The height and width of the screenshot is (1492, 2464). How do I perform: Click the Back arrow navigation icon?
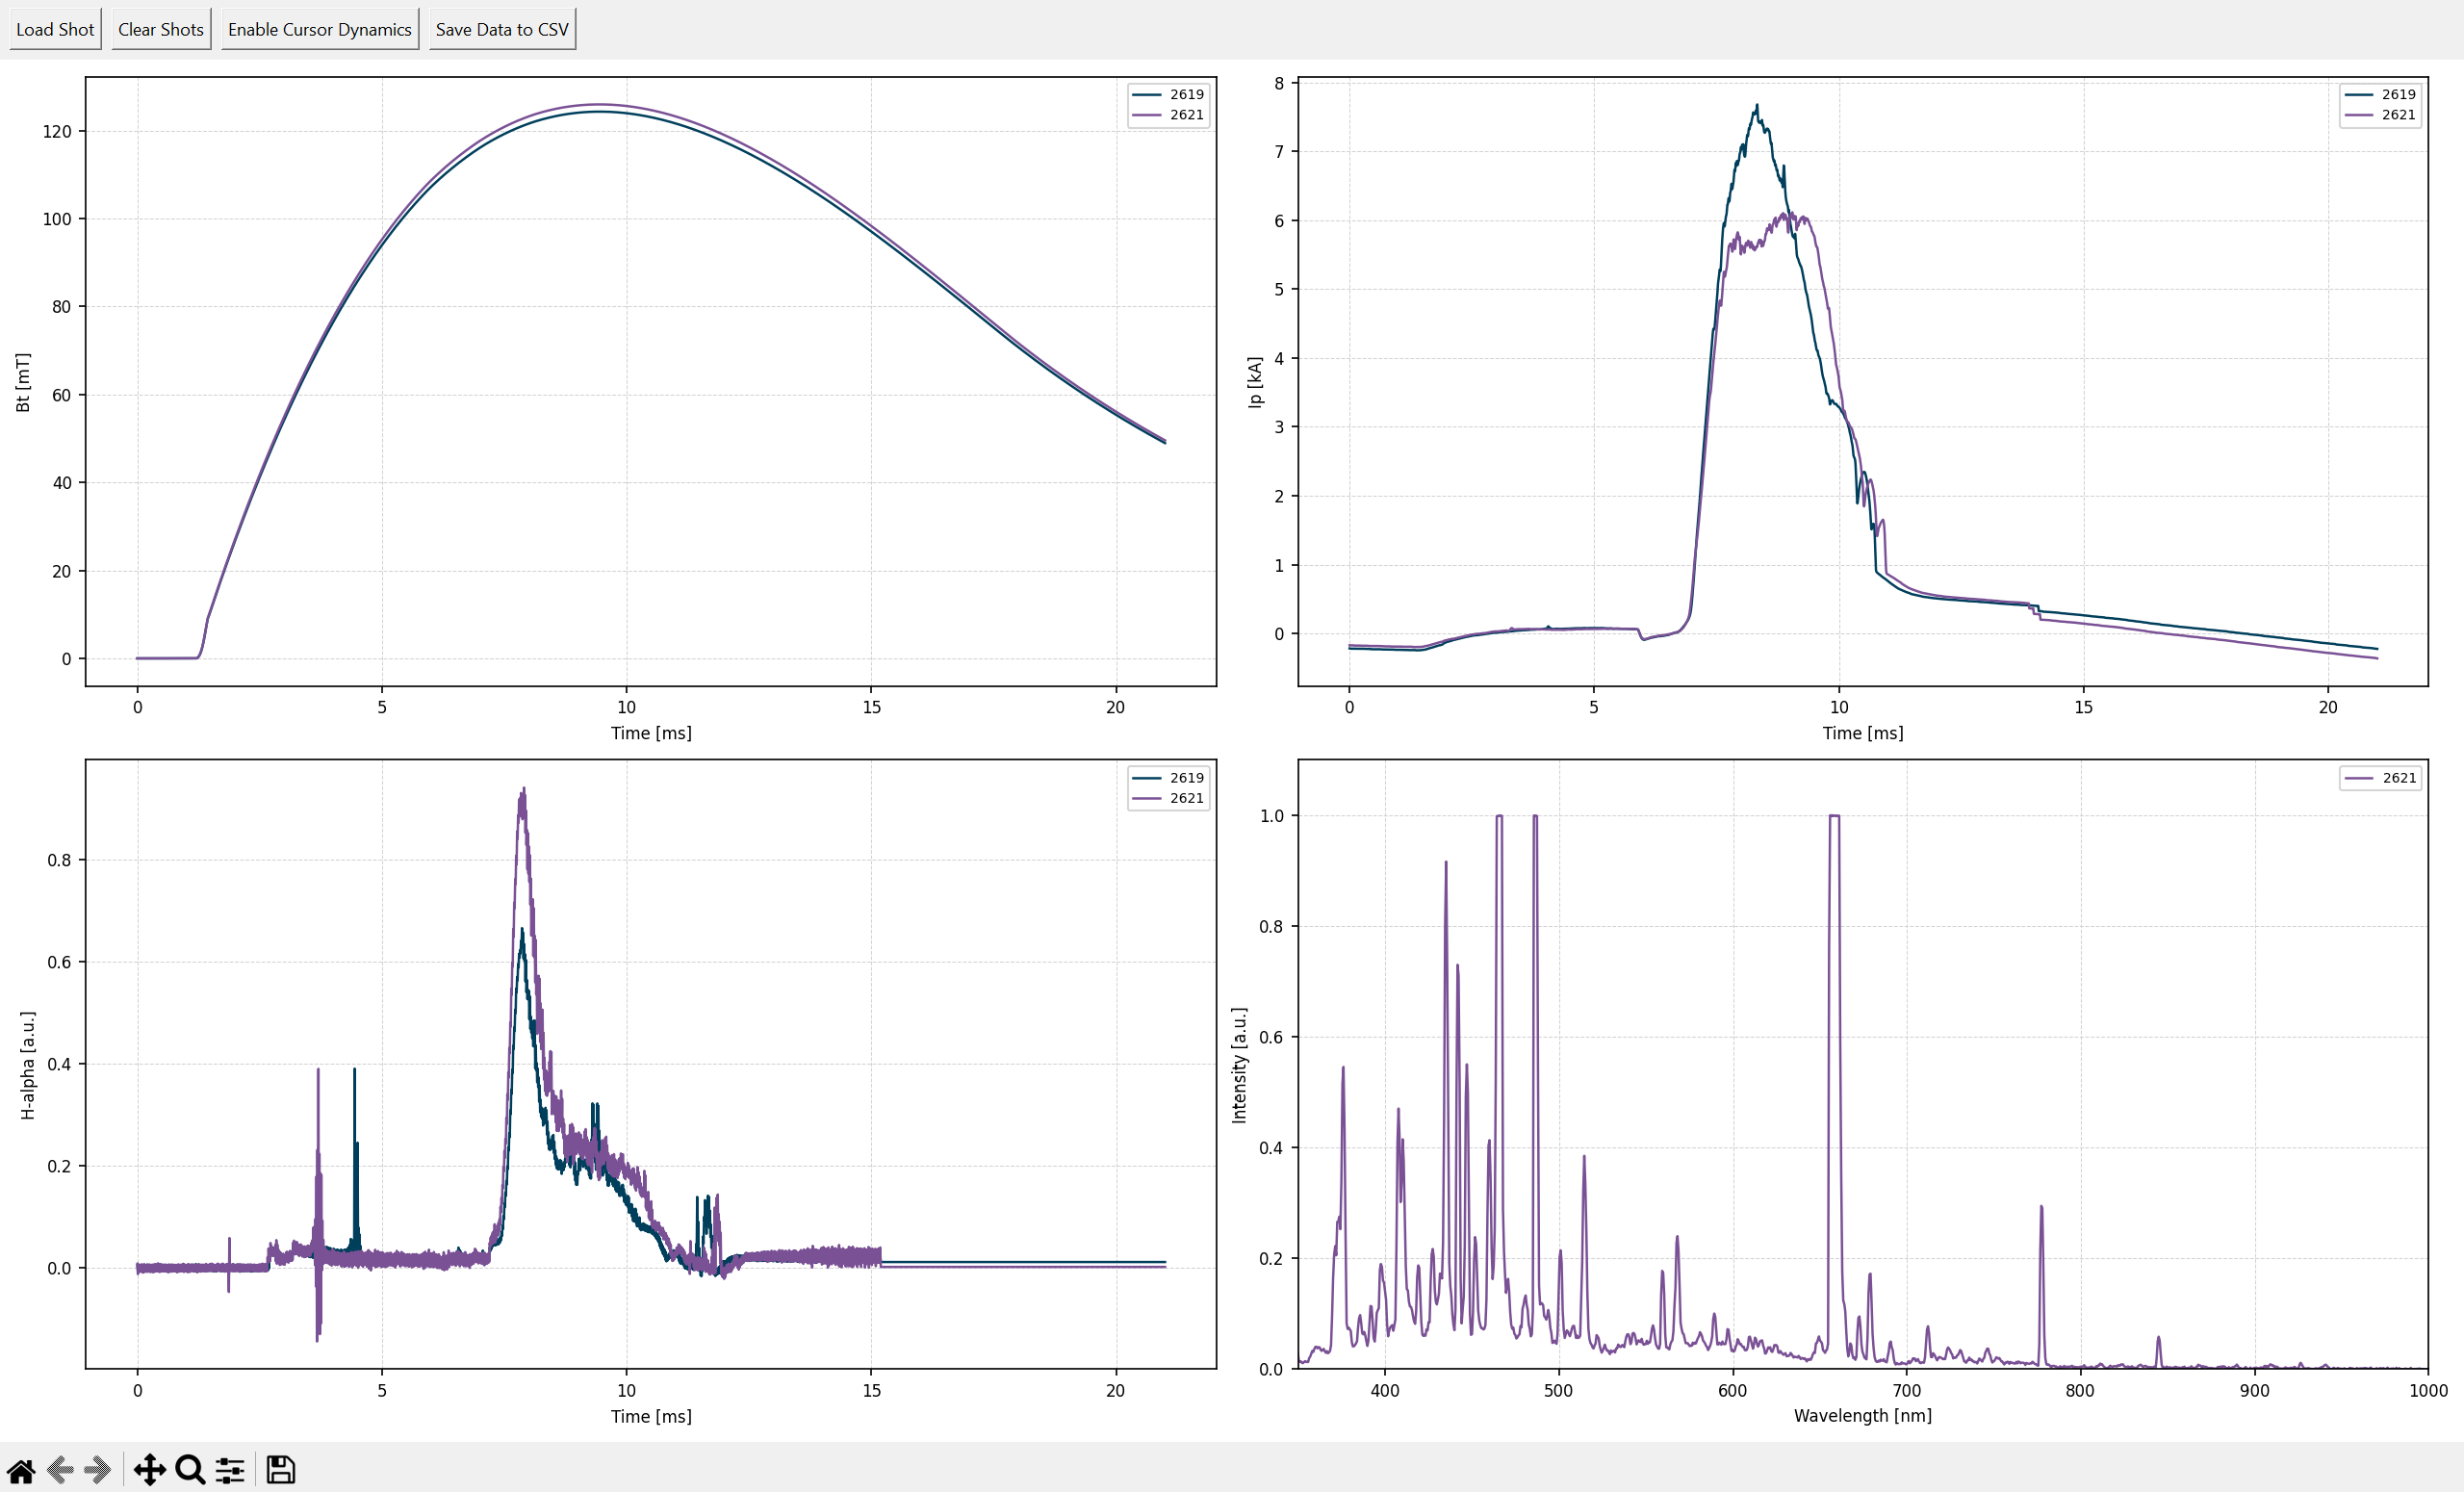click(60, 1470)
